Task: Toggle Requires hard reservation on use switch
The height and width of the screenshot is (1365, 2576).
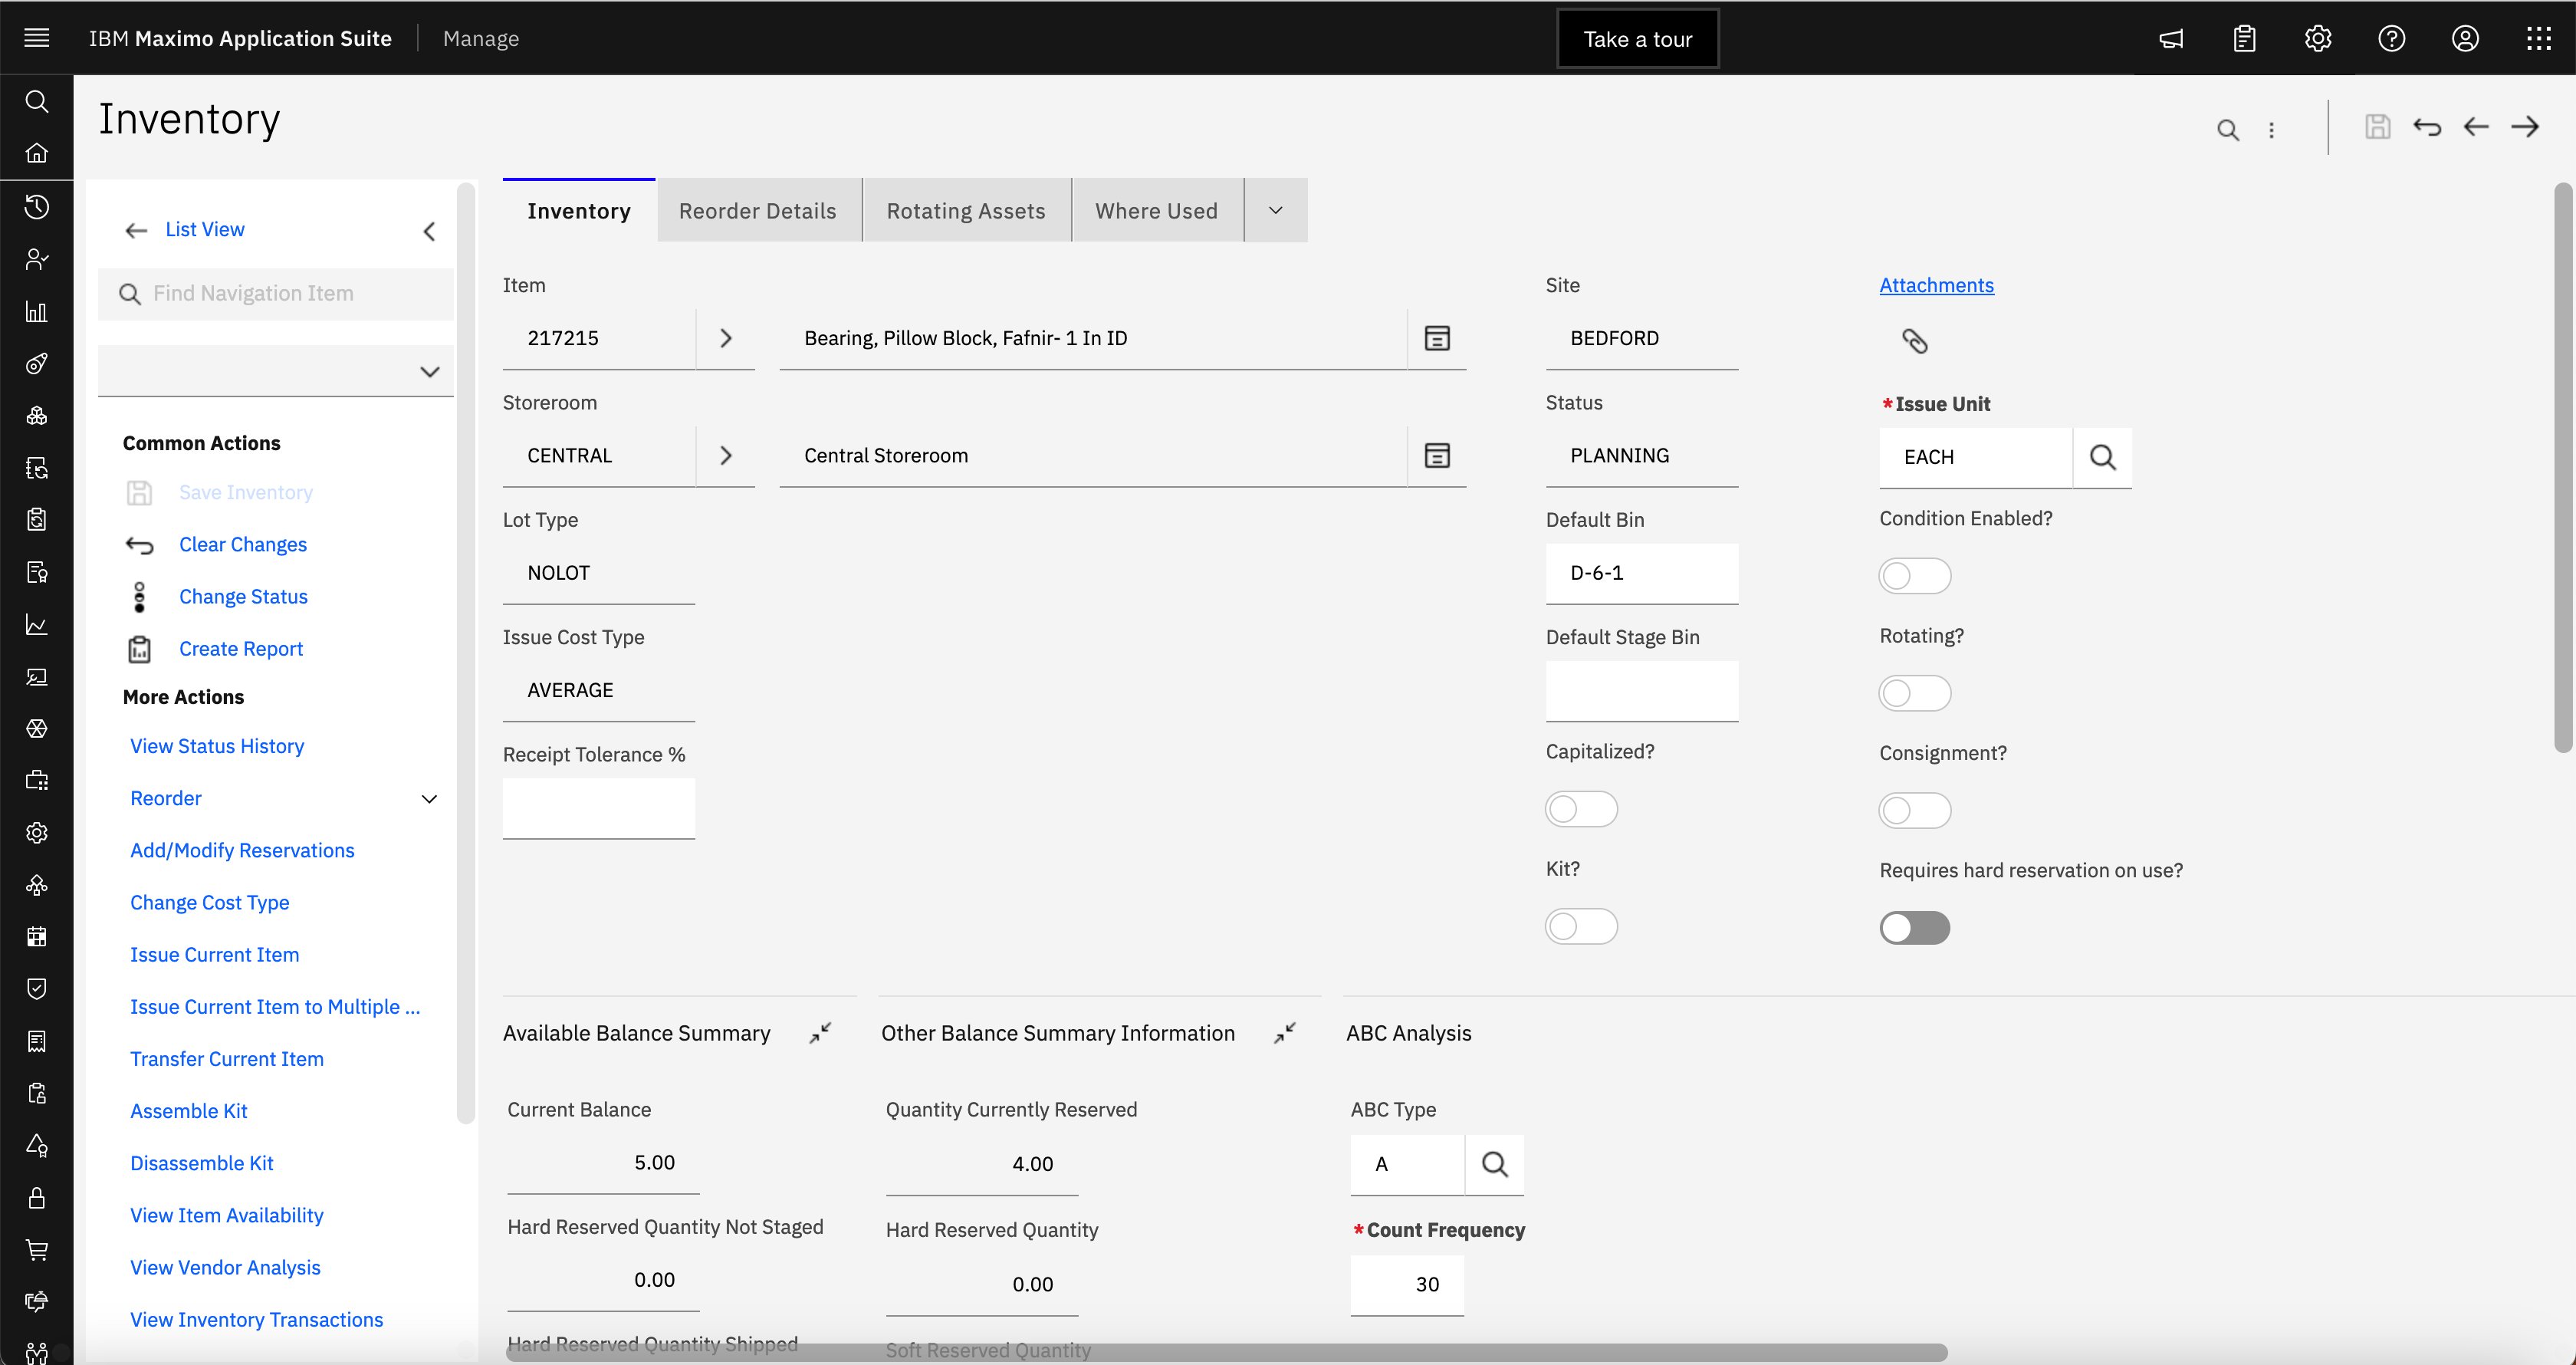Action: click(1914, 928)
